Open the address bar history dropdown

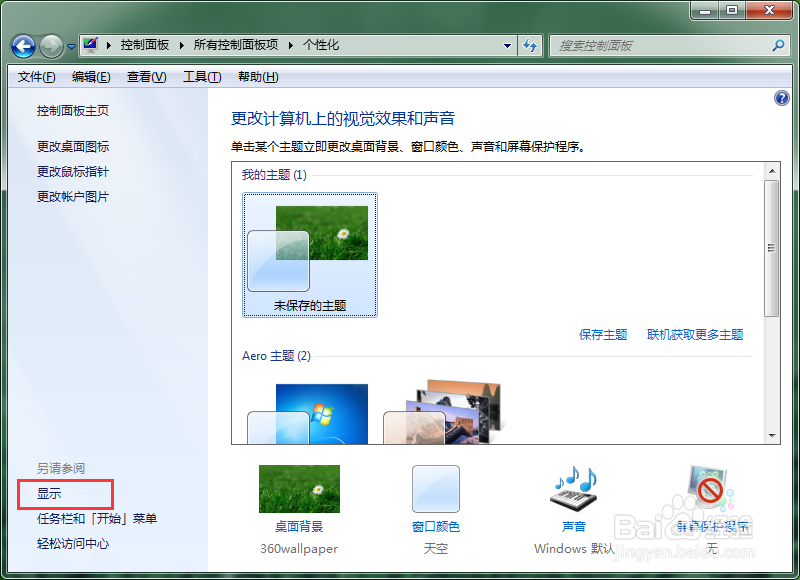coord(507,45)
